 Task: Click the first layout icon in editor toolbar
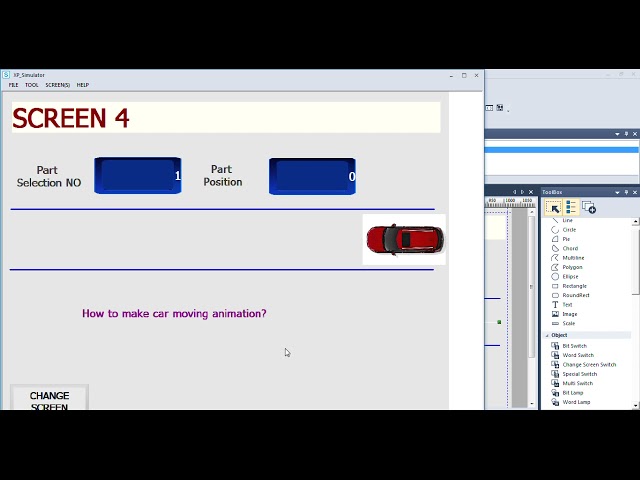489,108
